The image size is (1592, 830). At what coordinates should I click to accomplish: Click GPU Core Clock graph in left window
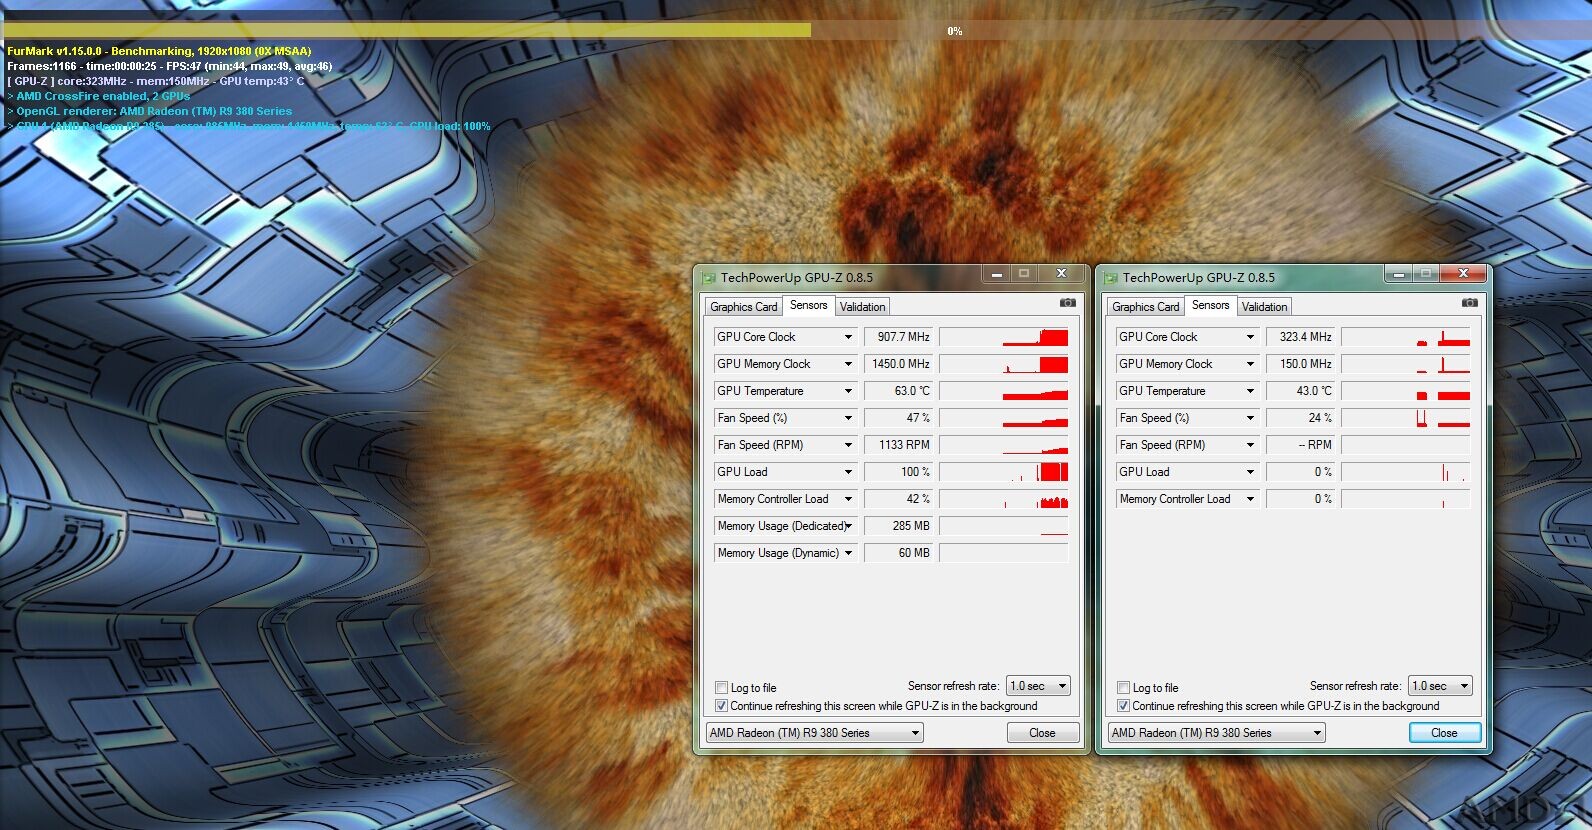(x=1004, y=337)
